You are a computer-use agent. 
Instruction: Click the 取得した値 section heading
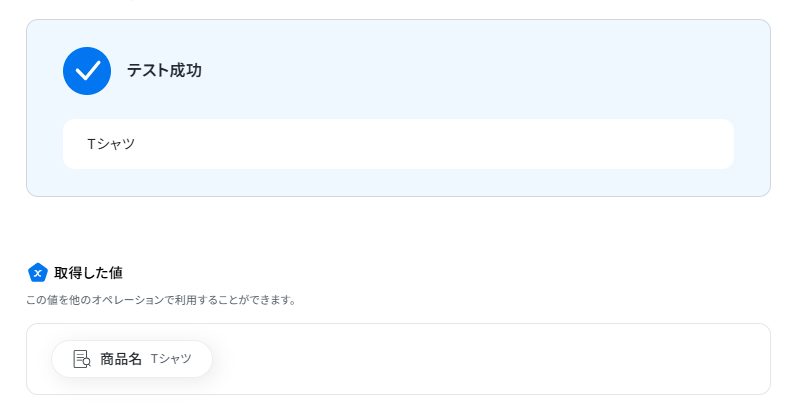[x=88, y=272]
